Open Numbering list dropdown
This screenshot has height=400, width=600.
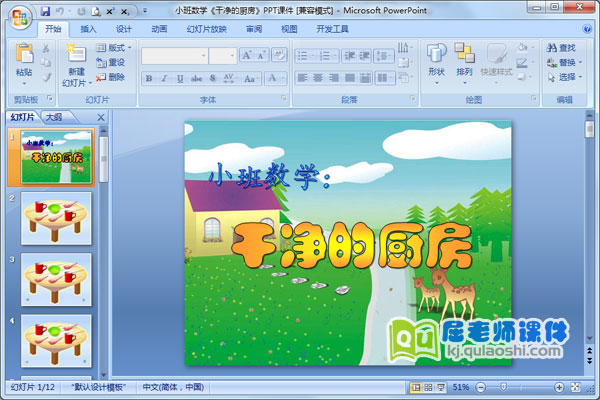coord(328,56)
